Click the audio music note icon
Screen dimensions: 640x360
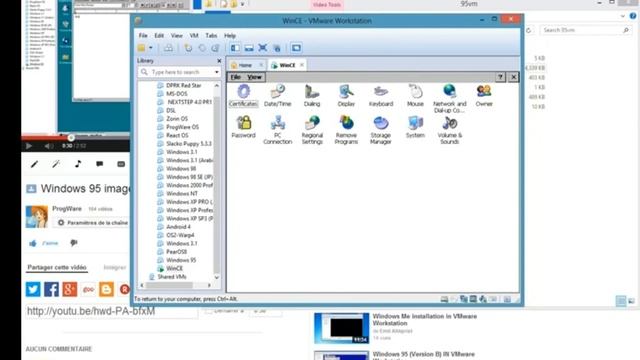click(78, 164)
